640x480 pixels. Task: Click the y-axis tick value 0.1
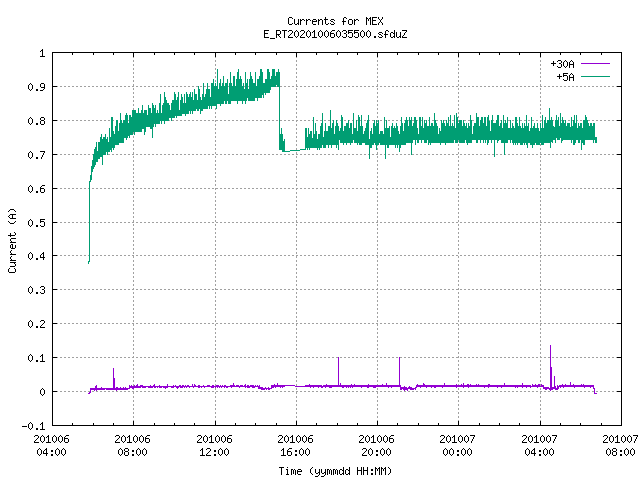[x=36, y=358]
